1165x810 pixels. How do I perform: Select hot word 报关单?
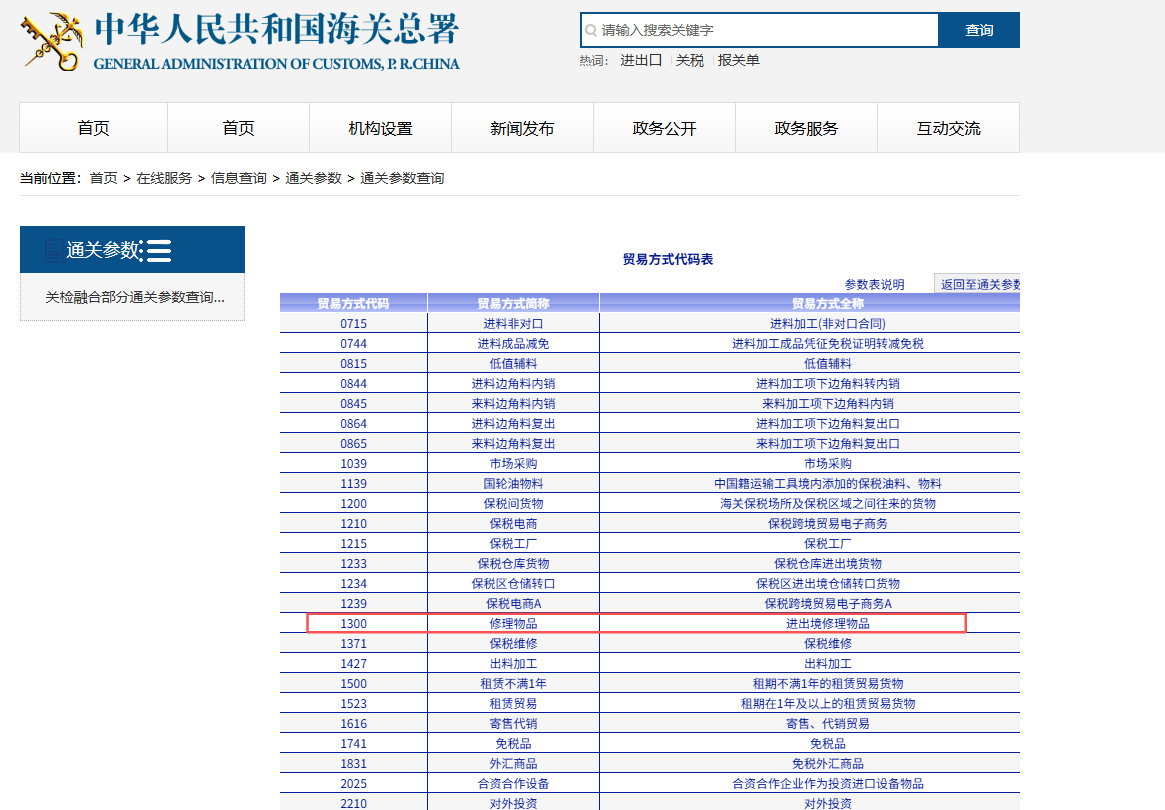[x=739, y=60]
